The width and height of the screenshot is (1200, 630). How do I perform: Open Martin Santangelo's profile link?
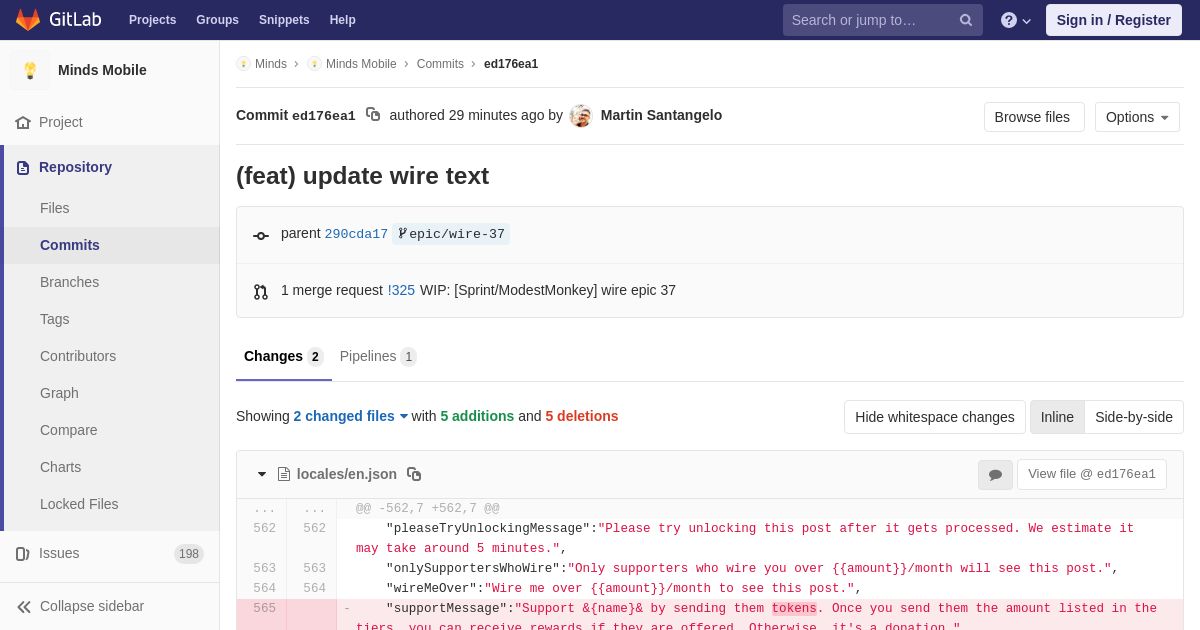(661, 115)
